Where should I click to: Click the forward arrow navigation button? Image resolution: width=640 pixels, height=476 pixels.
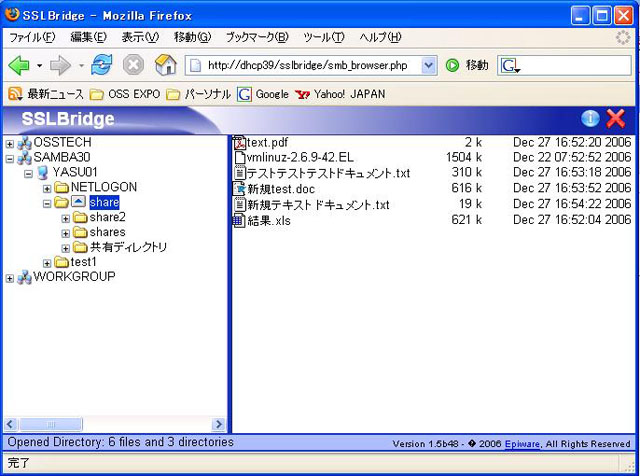pyautogui.click(x=60, y=65)
